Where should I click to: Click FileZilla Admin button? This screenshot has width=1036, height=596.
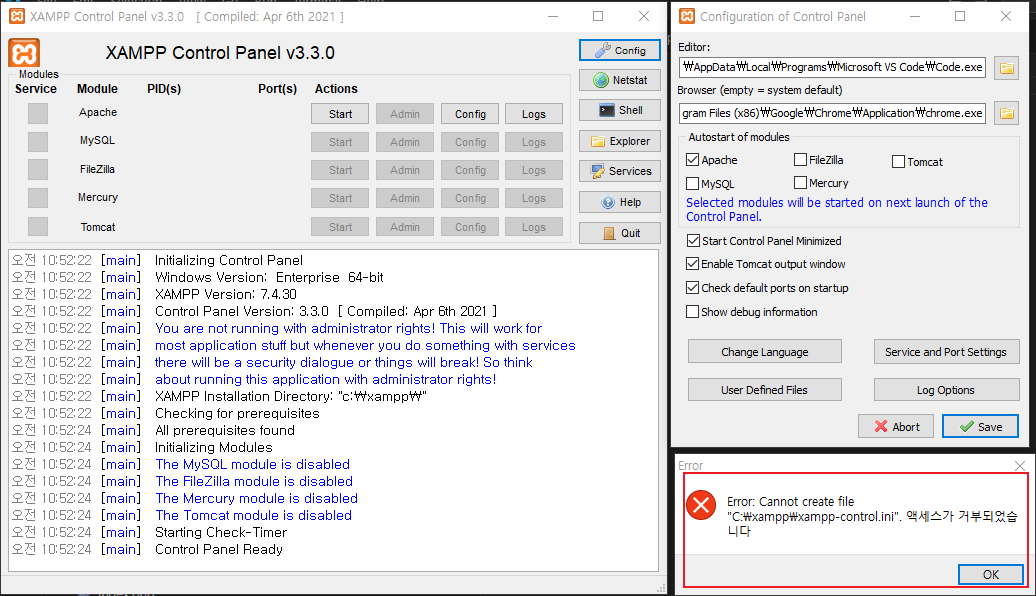click(x=405, y=170)
